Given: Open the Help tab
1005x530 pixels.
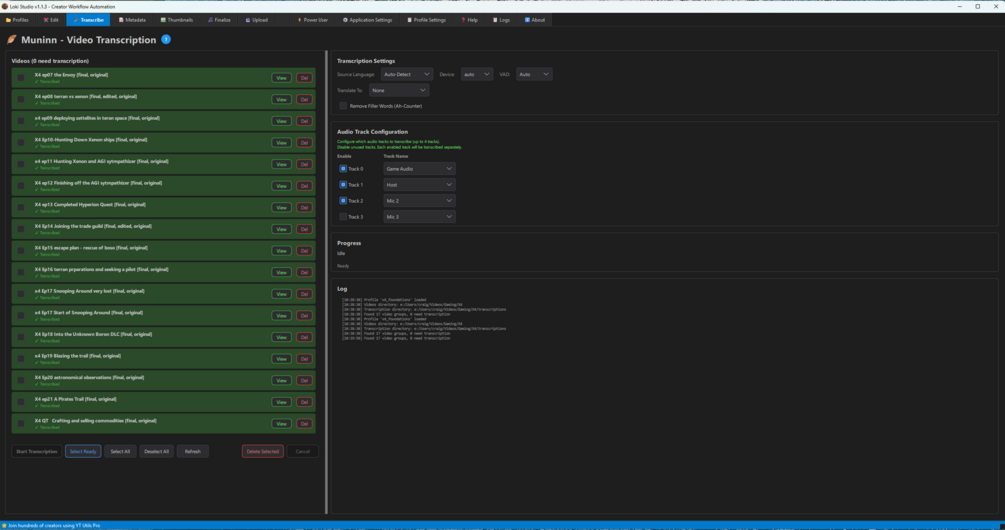Looking at the screenshot, I should 469,20.
